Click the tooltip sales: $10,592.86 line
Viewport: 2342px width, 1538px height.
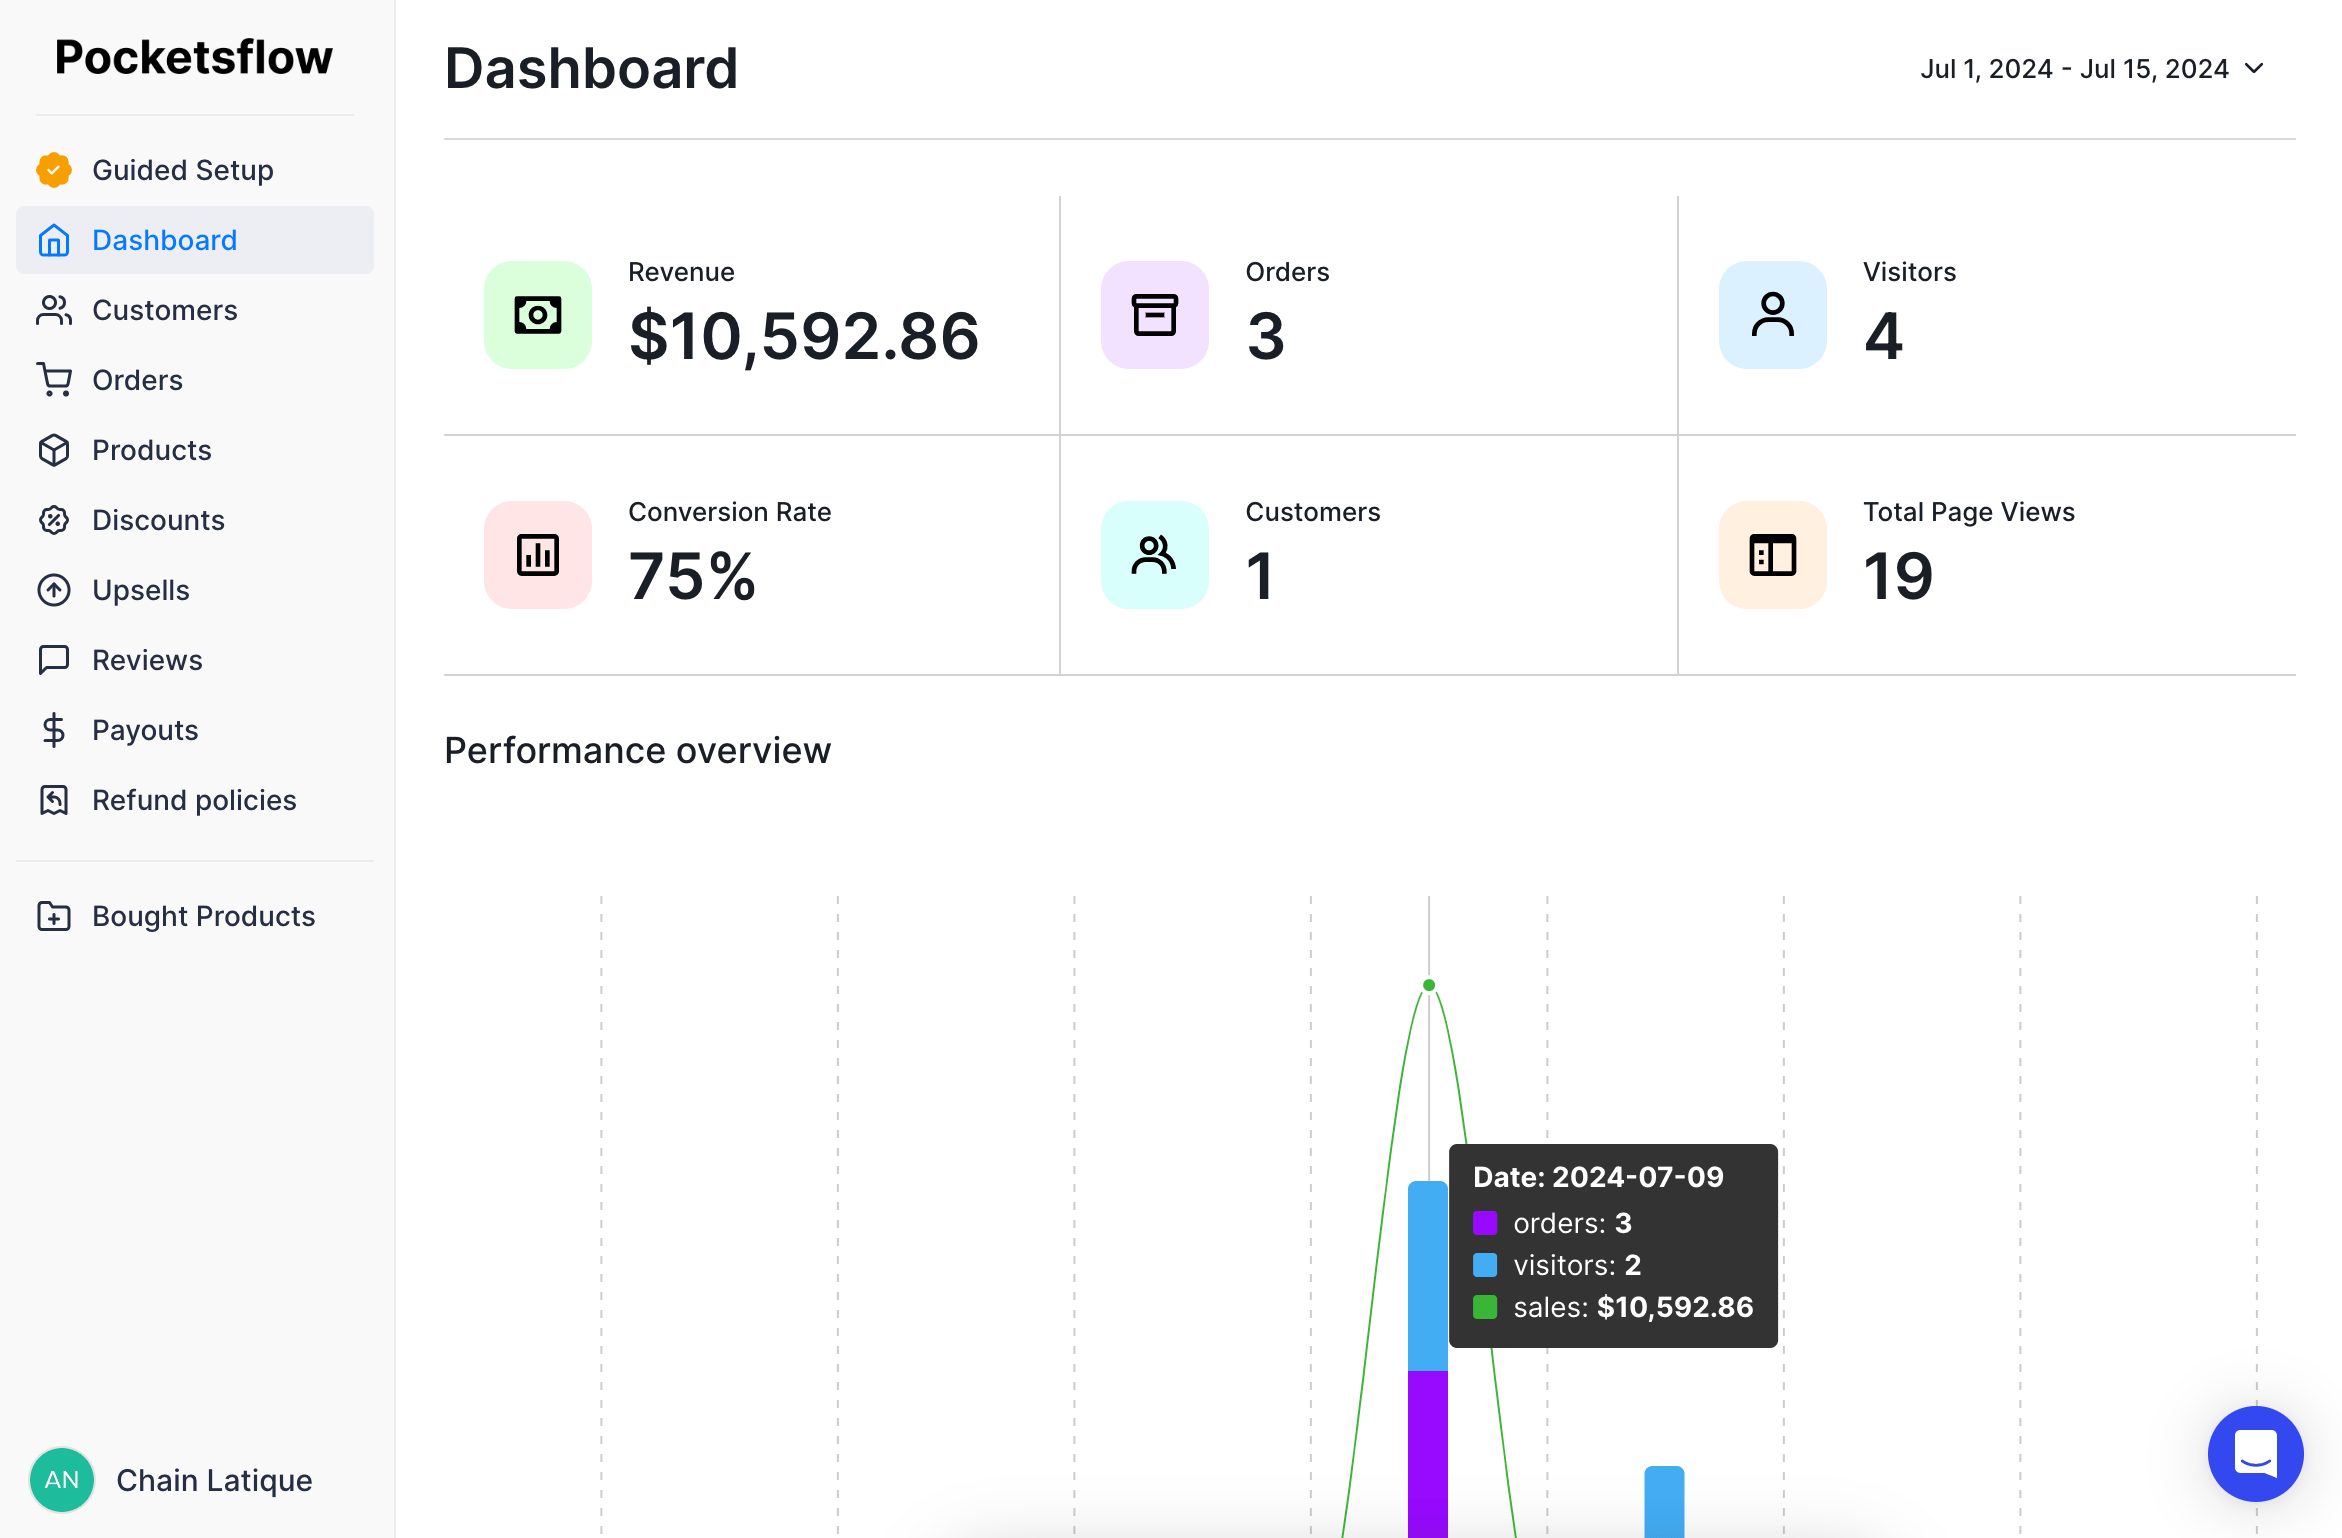(1613, 1307)
